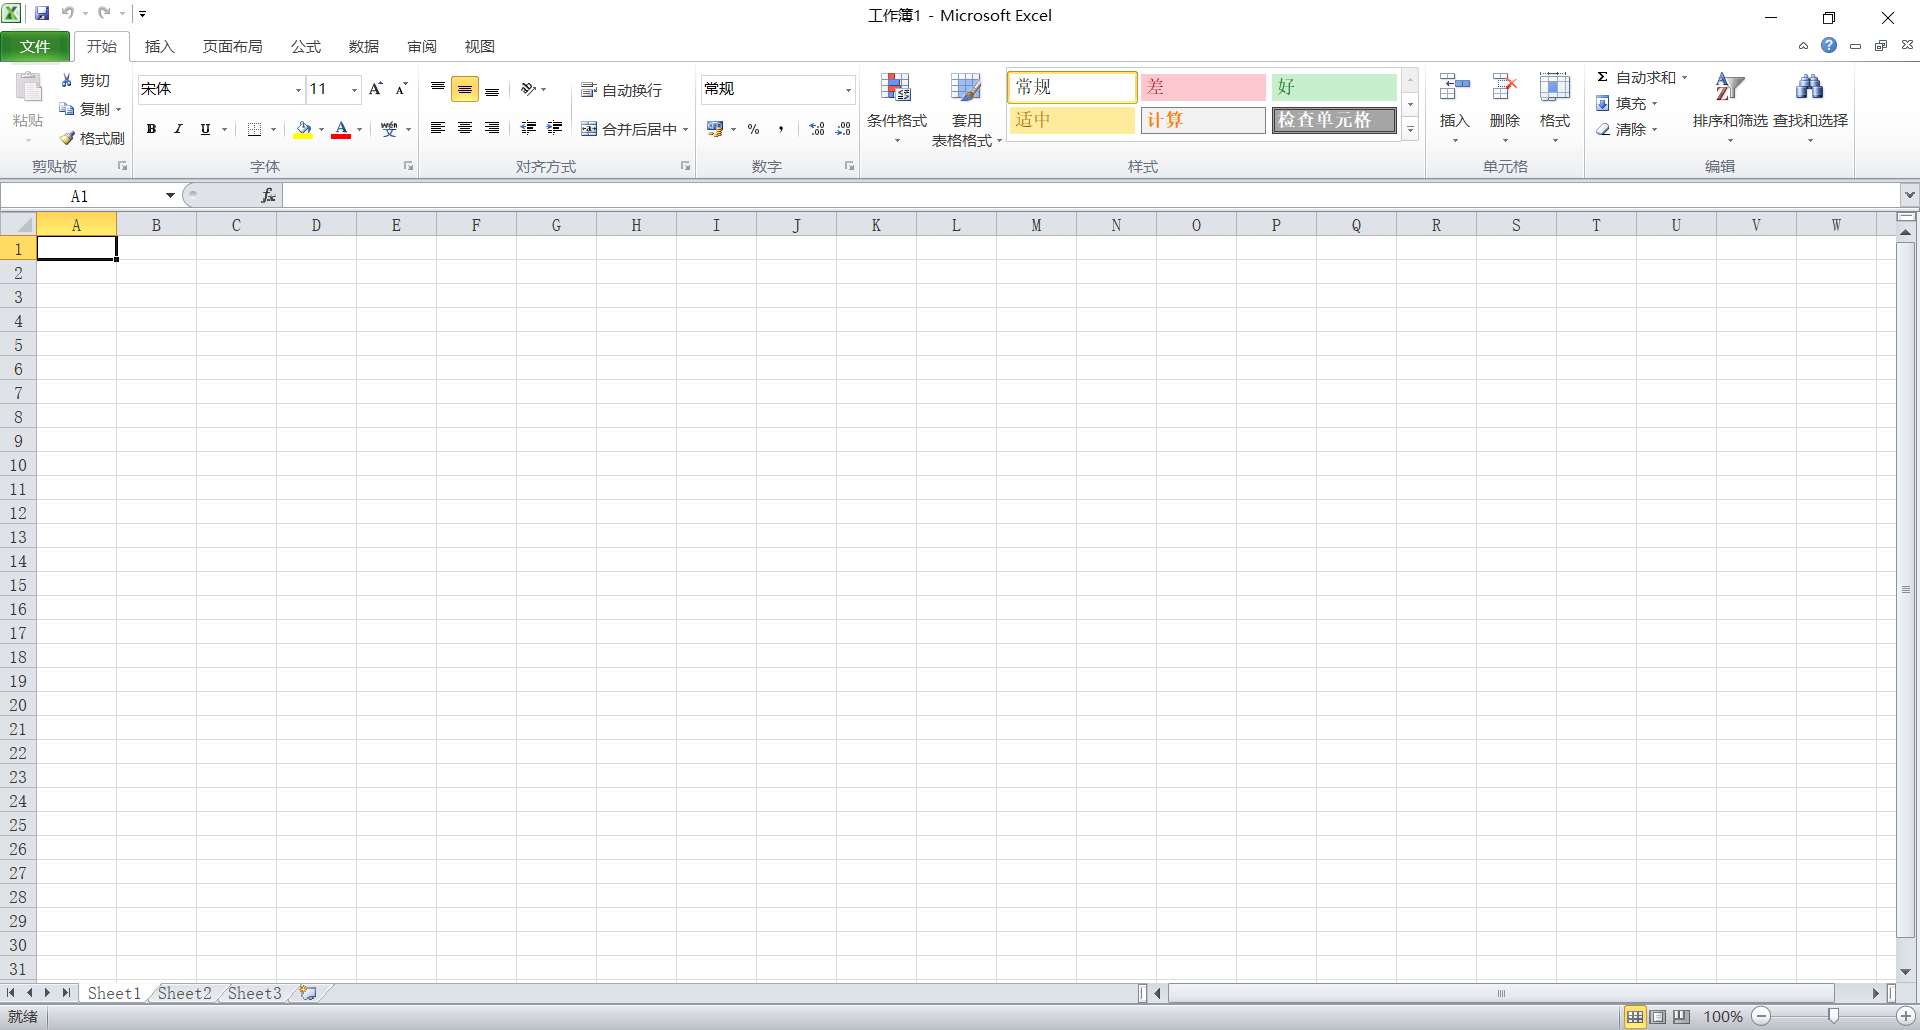
Task: Click the Format cells (格式) icon
Action: pyautogui.click(x=1554, y=88)
